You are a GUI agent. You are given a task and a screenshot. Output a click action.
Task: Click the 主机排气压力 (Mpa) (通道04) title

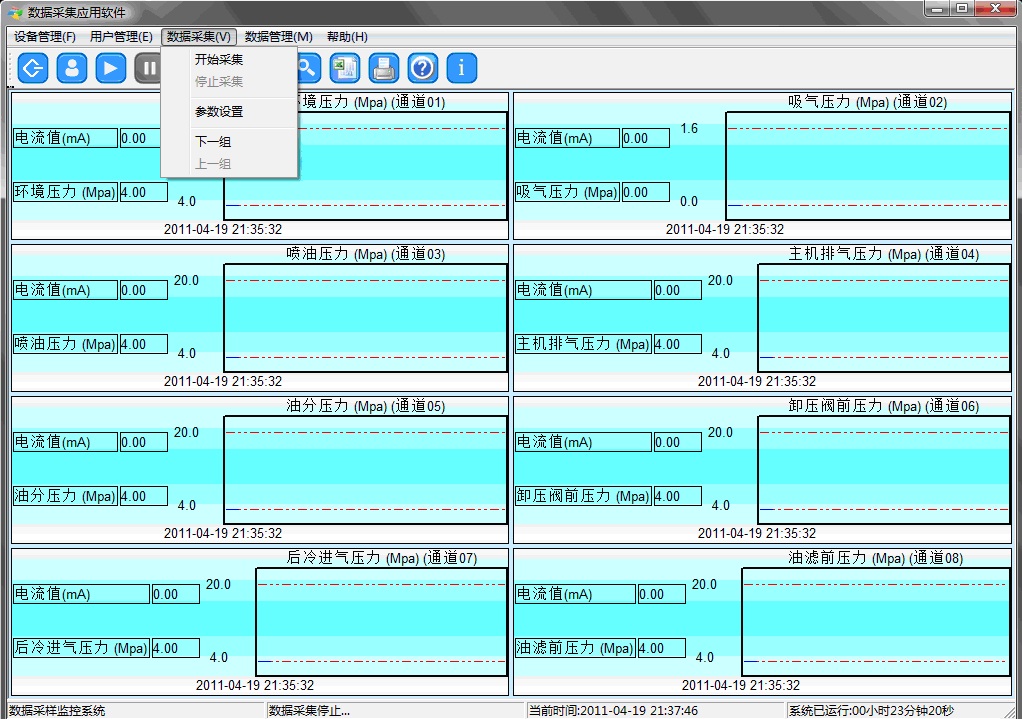coord(884,254)
